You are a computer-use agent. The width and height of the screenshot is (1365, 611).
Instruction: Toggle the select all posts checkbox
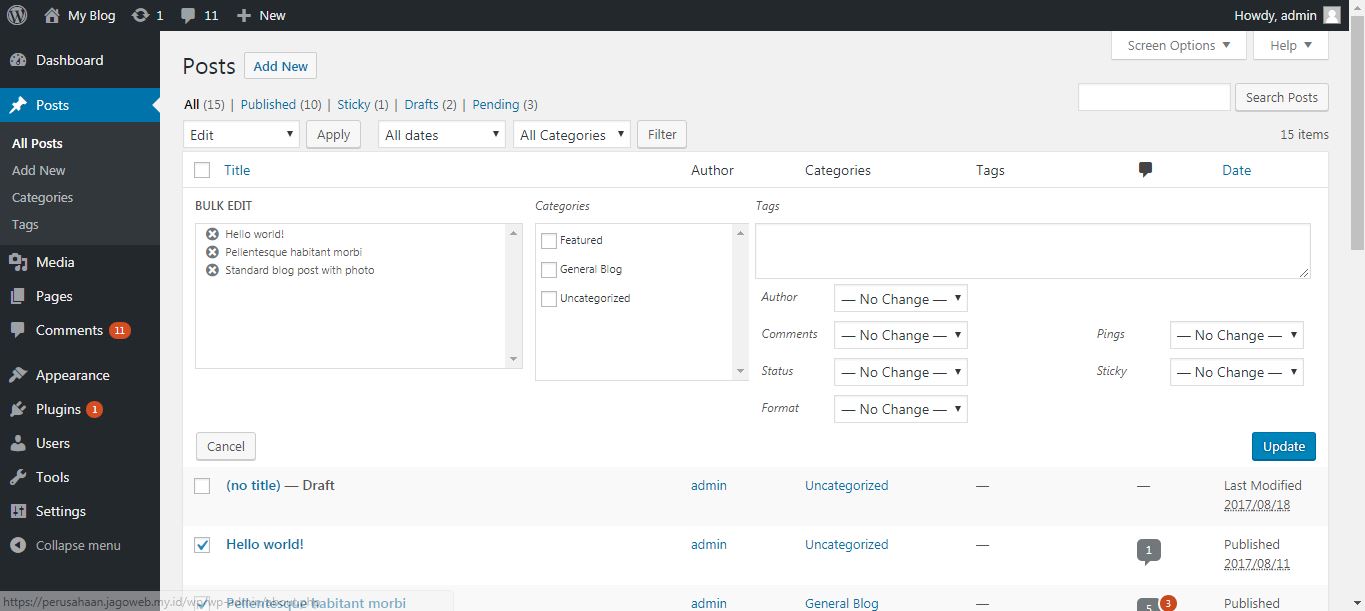point(202,170)
